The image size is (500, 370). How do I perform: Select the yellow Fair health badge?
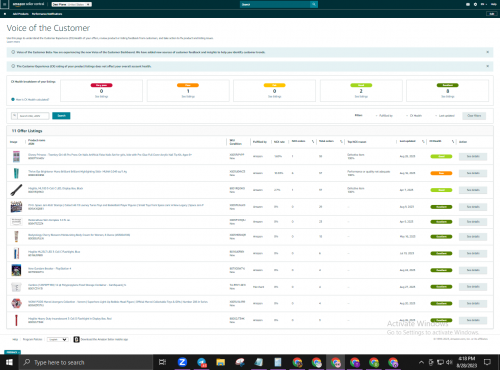(274, 85)
